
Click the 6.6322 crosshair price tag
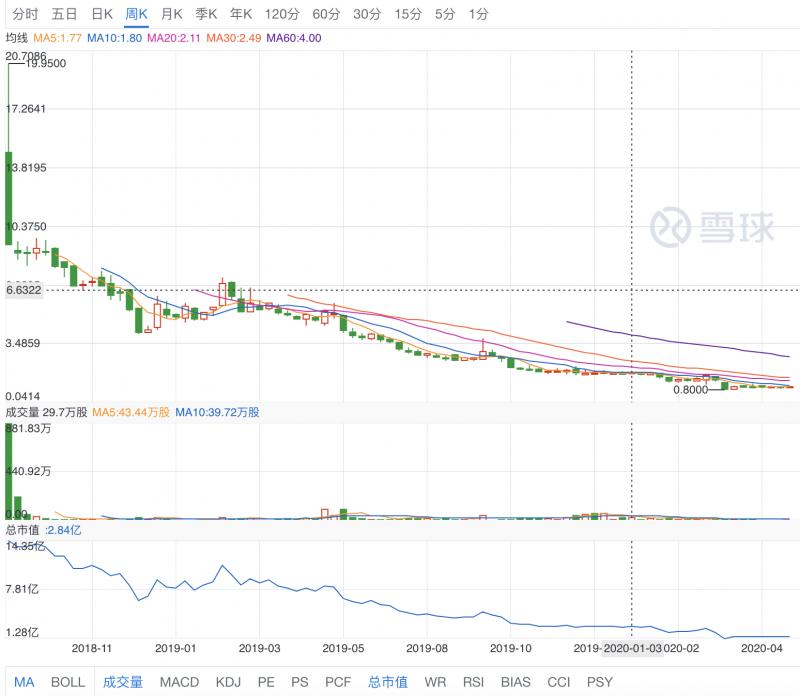(x=23, y=290)
